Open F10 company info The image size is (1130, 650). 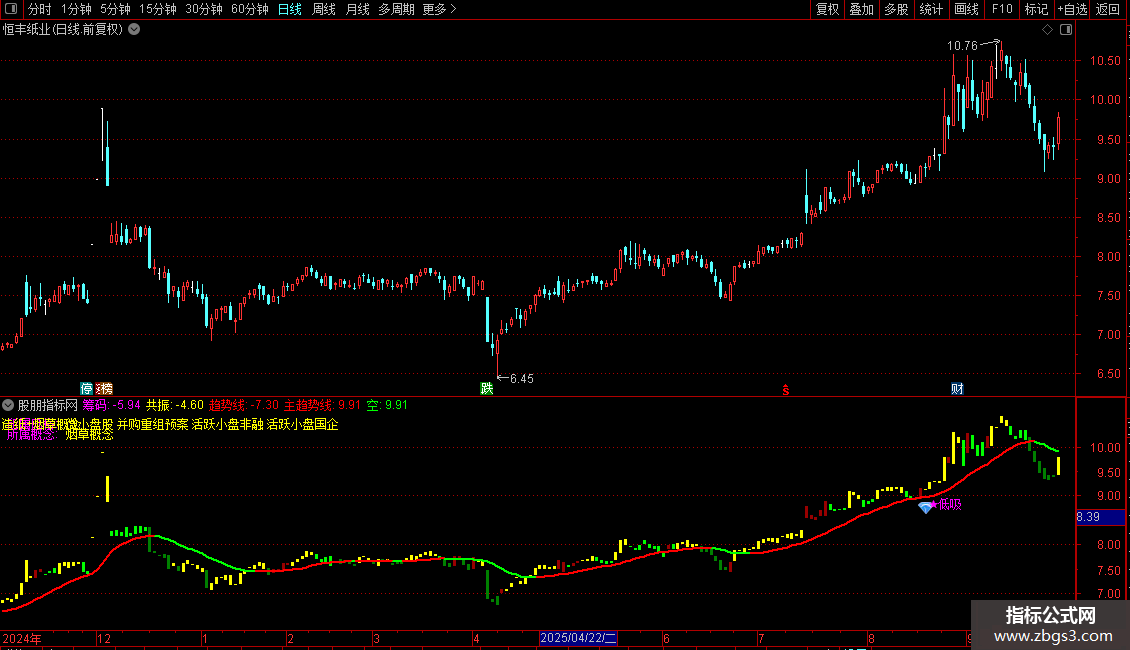1002,9
